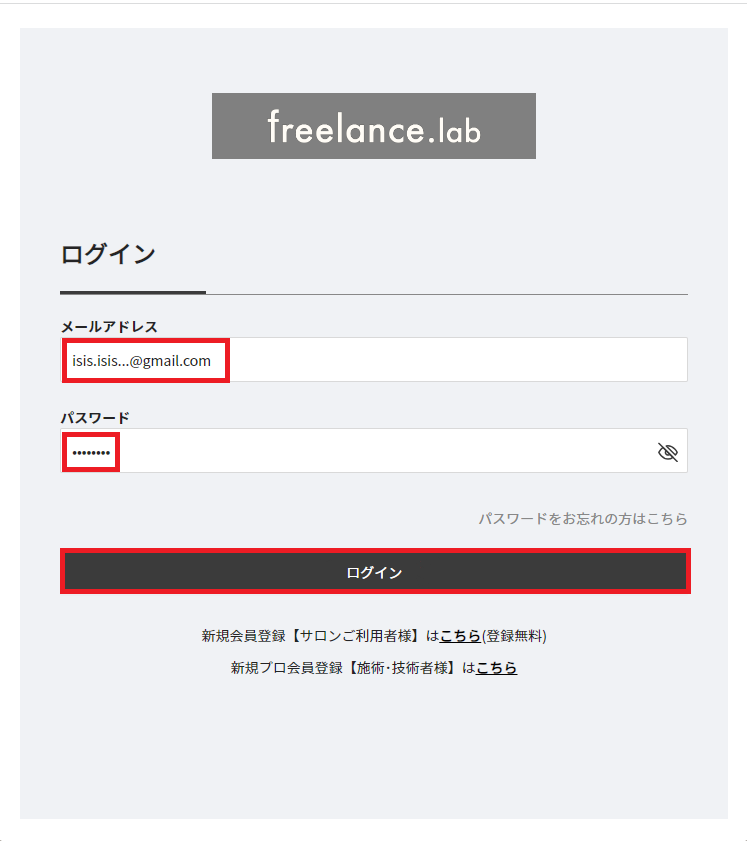Viewport: 747px width, 841px height.
Task: Click the (登録無料) note text
Action: point(514,636)
